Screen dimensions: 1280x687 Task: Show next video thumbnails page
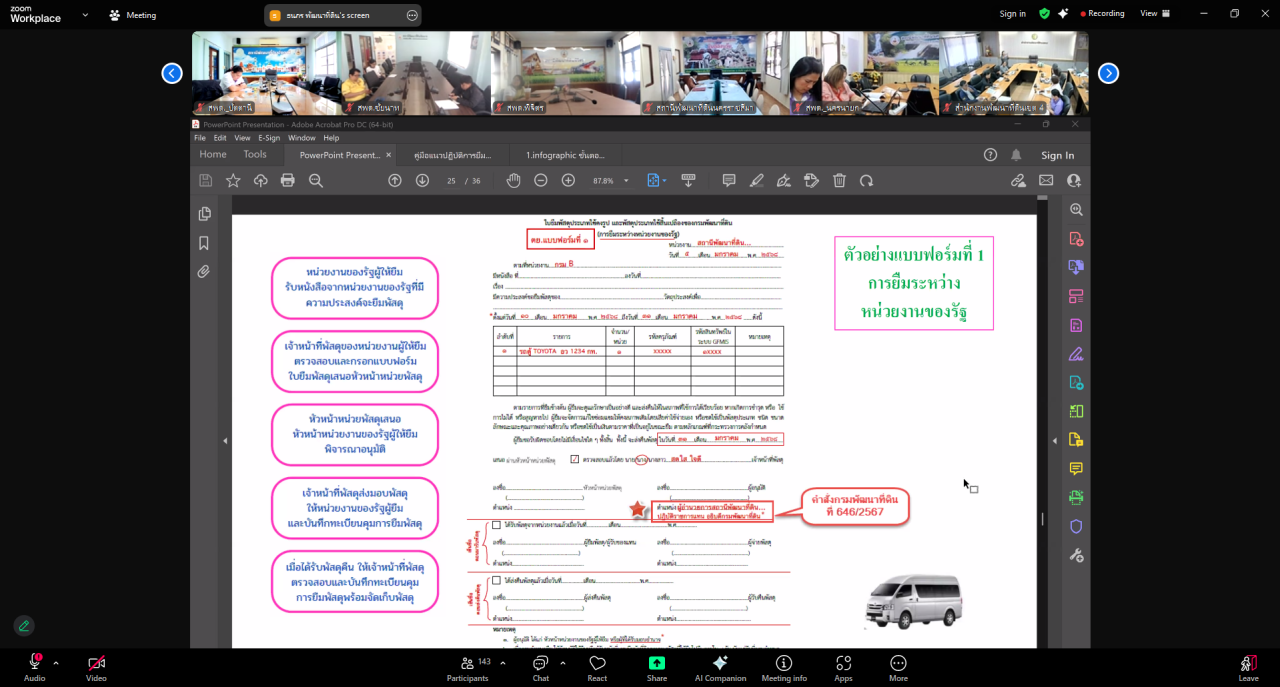pos(1108,73)
